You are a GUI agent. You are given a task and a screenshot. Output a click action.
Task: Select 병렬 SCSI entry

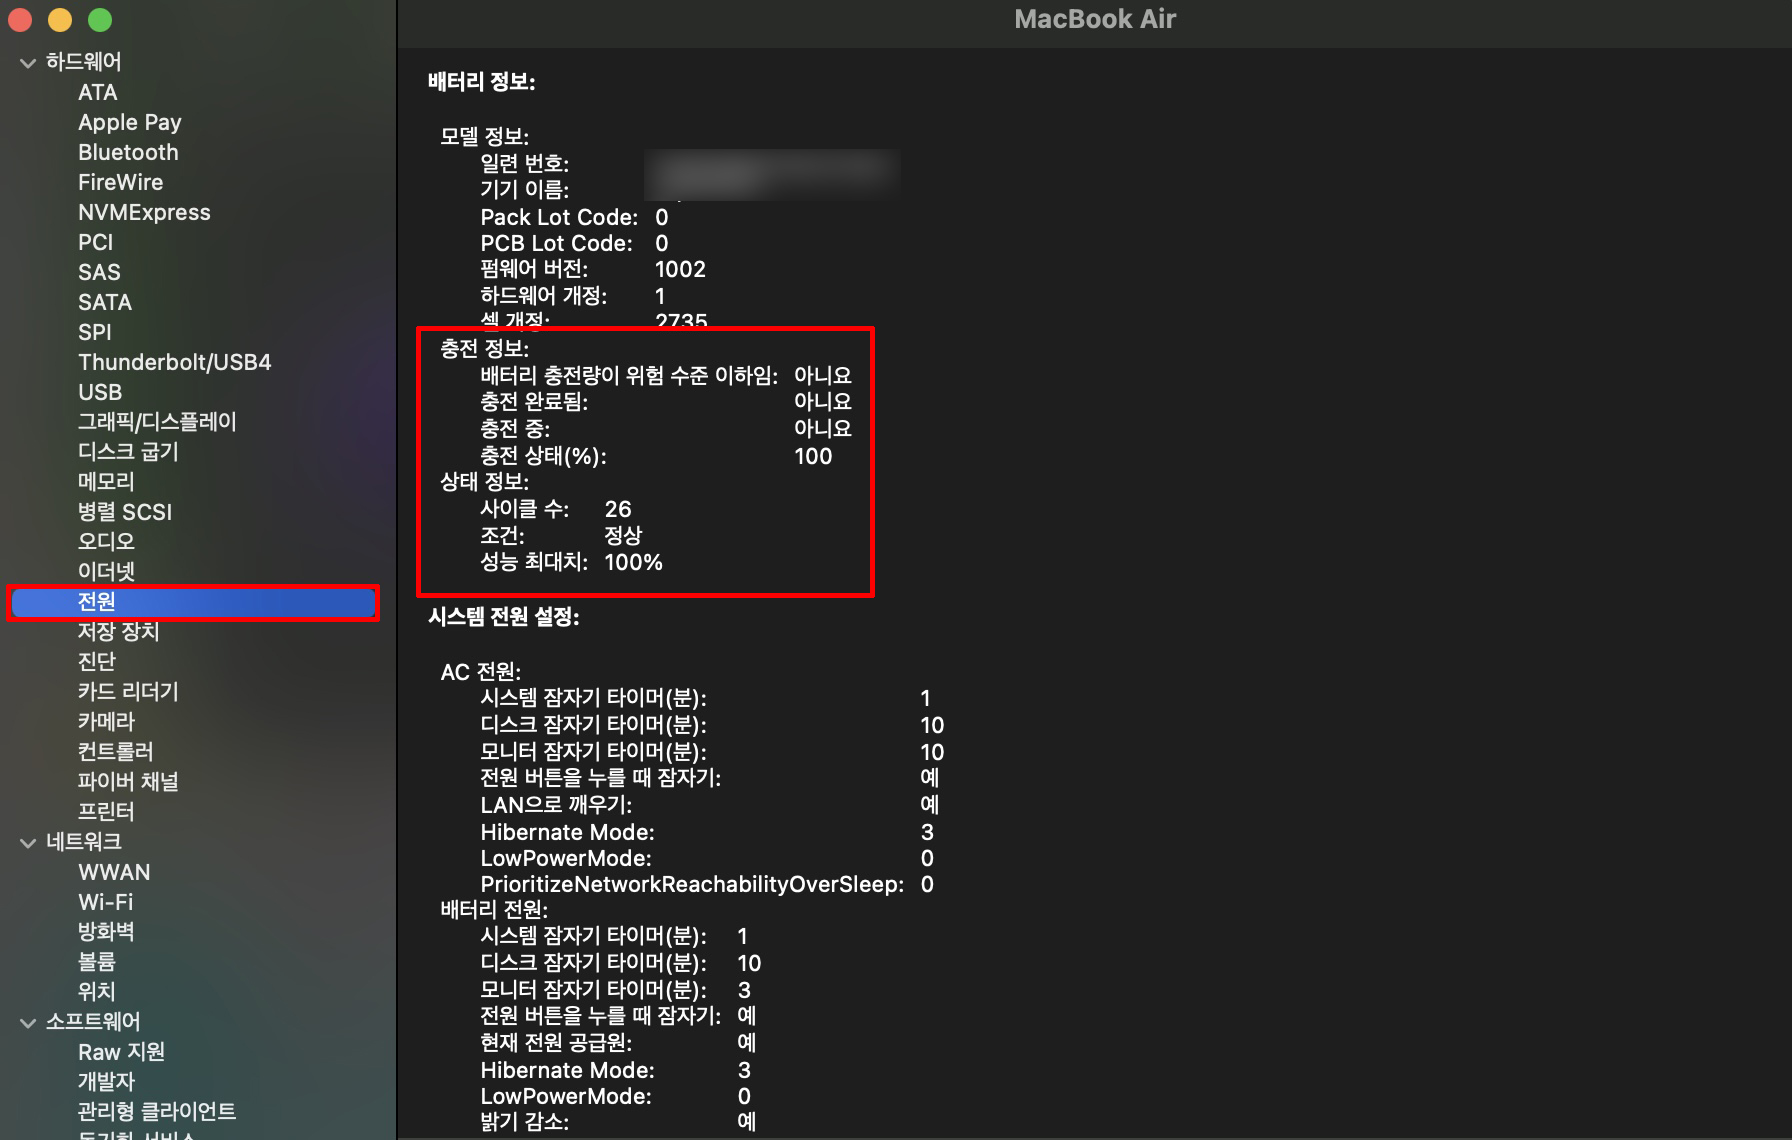coord(125,512)
